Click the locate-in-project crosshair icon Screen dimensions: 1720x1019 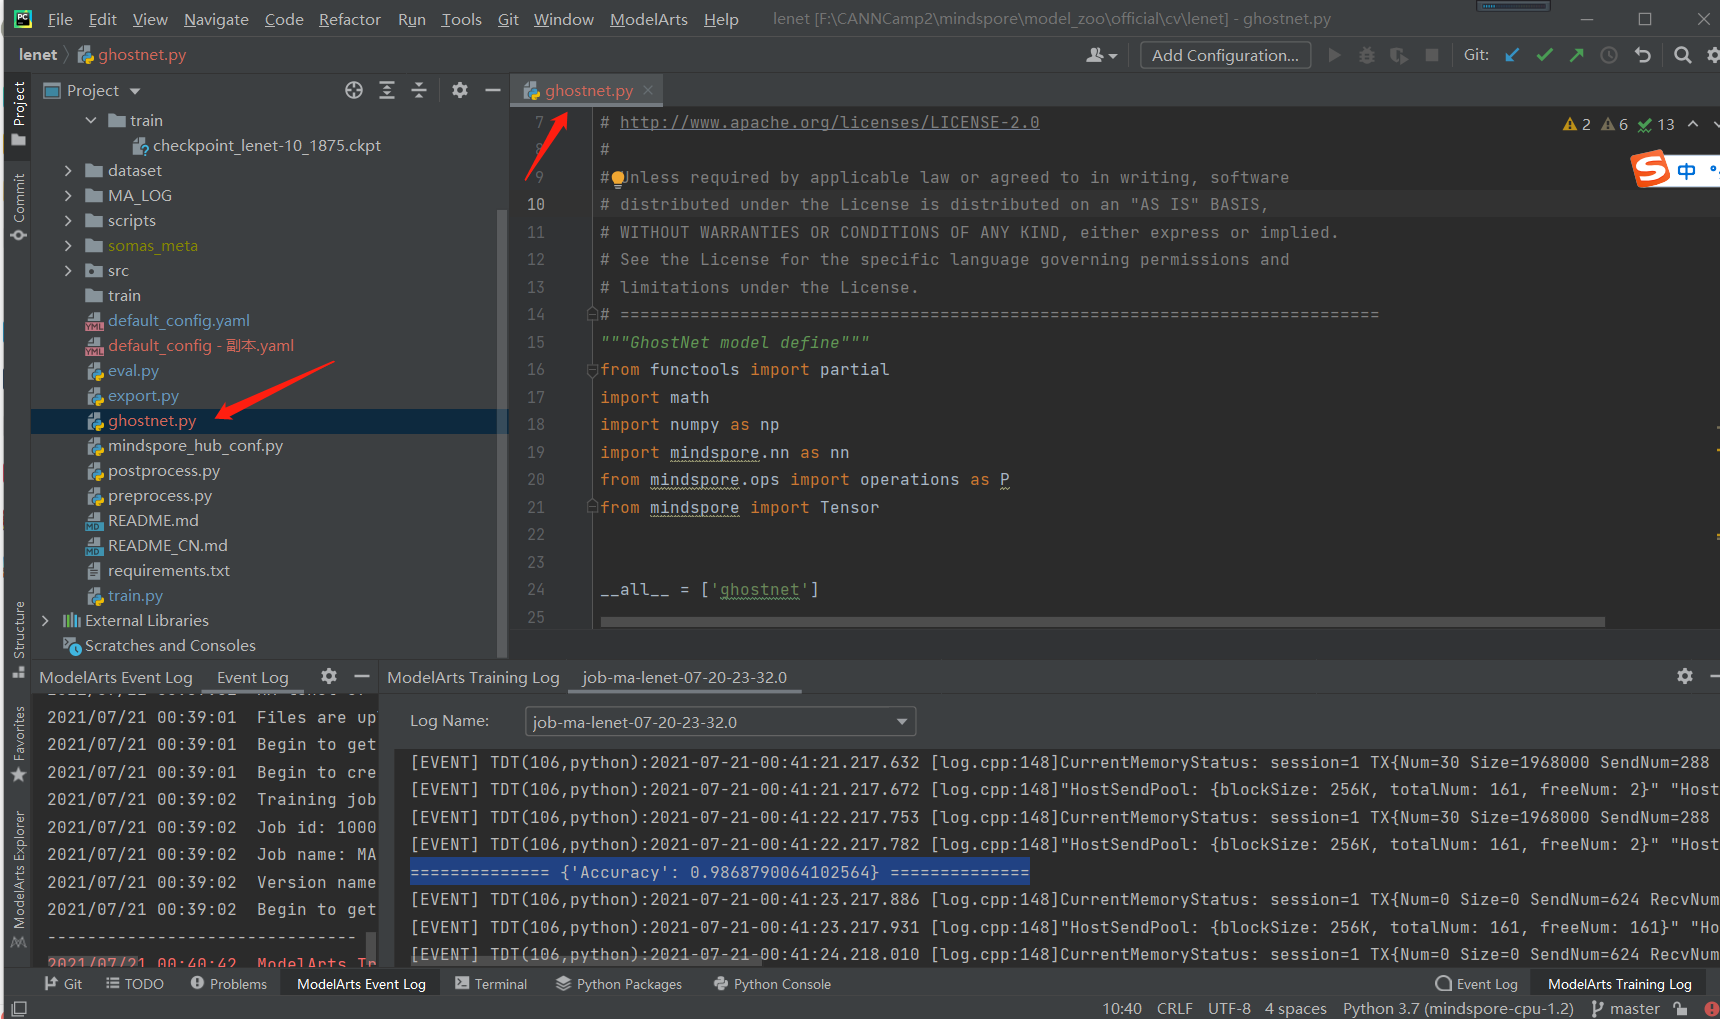coord(354,90)
